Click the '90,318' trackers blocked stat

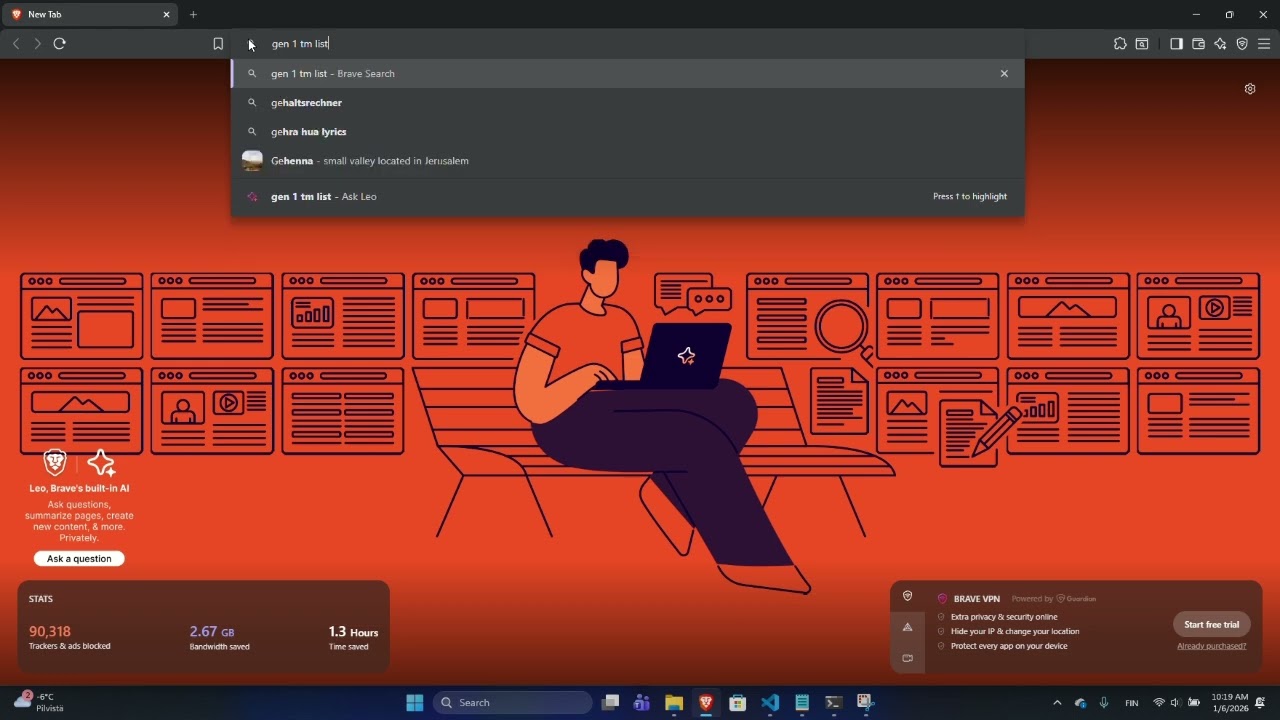[x=50, y=632]
